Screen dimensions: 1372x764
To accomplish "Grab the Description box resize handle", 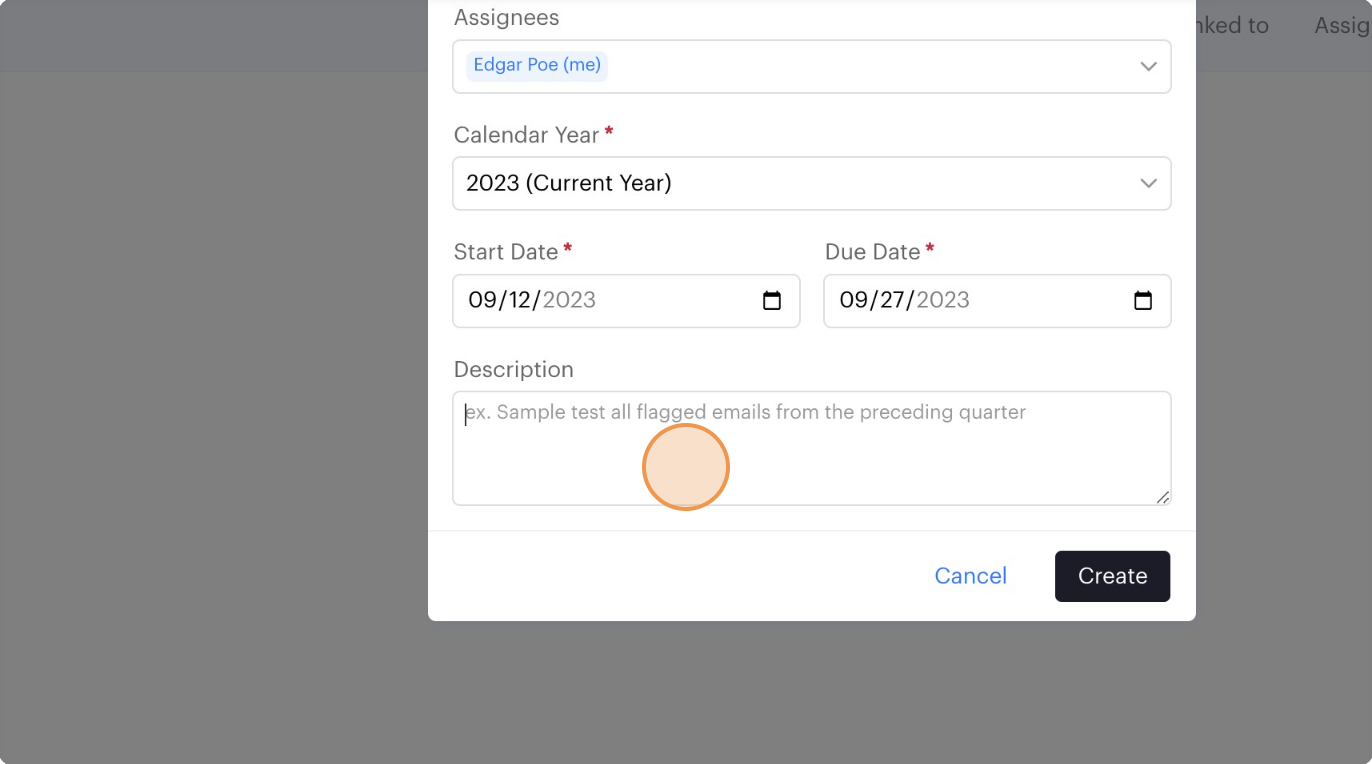I will (x=1162, y=497).
